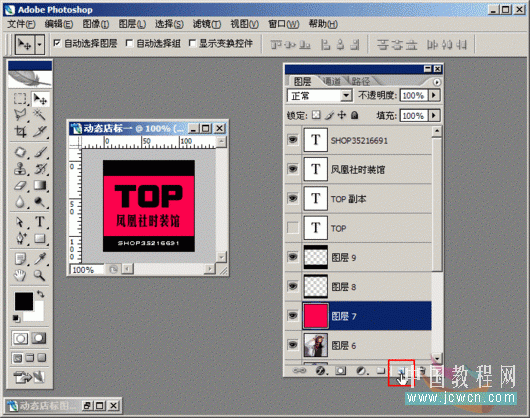This screenshot has width=530, height=418.
Task: Switch to Quick Mask mode
Action: pyautogui.click(x=39, y=338)
